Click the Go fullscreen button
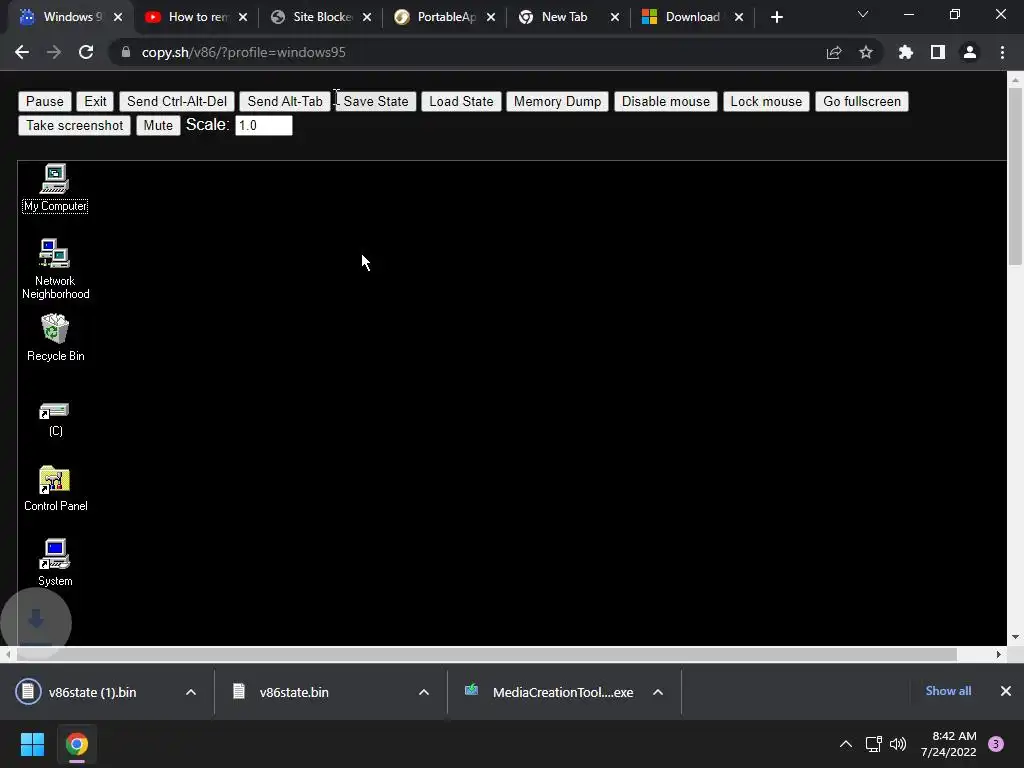The height and width of the screenshot is (768, 1024). pyautogui.click(x=861, y=101)
